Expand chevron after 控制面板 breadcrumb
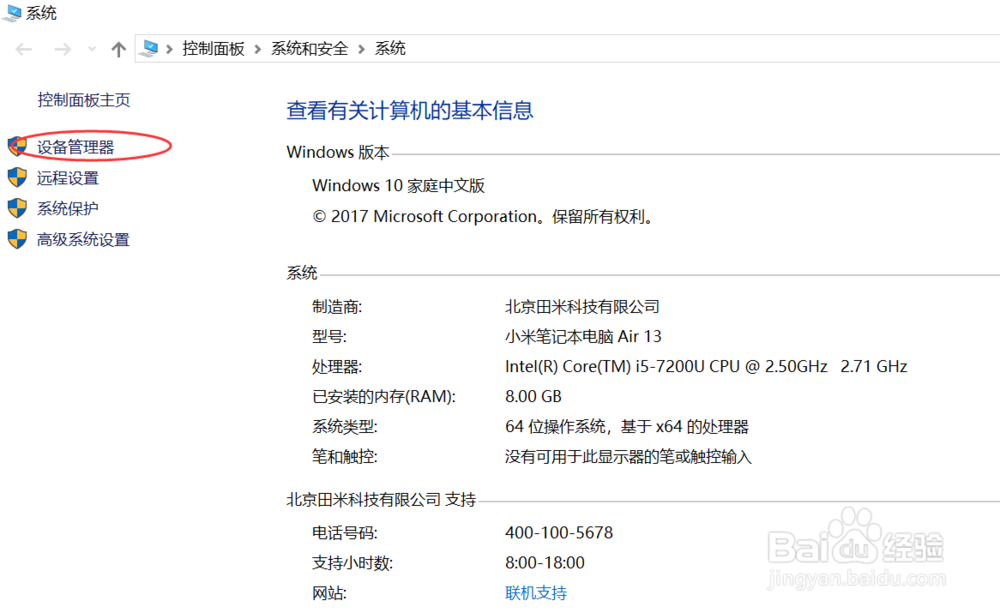This screenshot has width=1000, height=613. click(258, 49)
